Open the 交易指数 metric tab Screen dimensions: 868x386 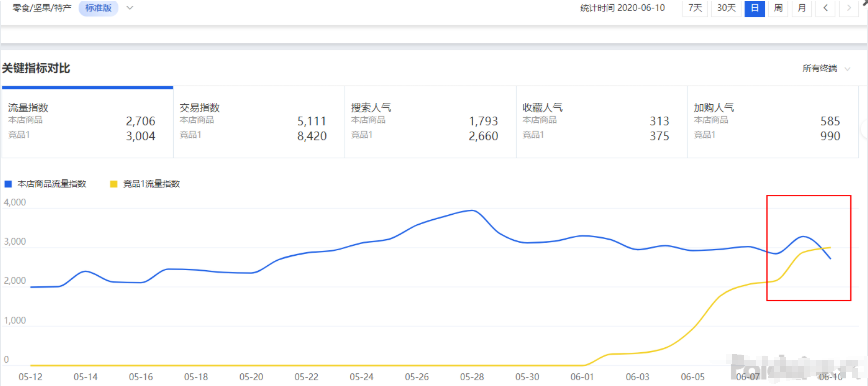point(259,122)
